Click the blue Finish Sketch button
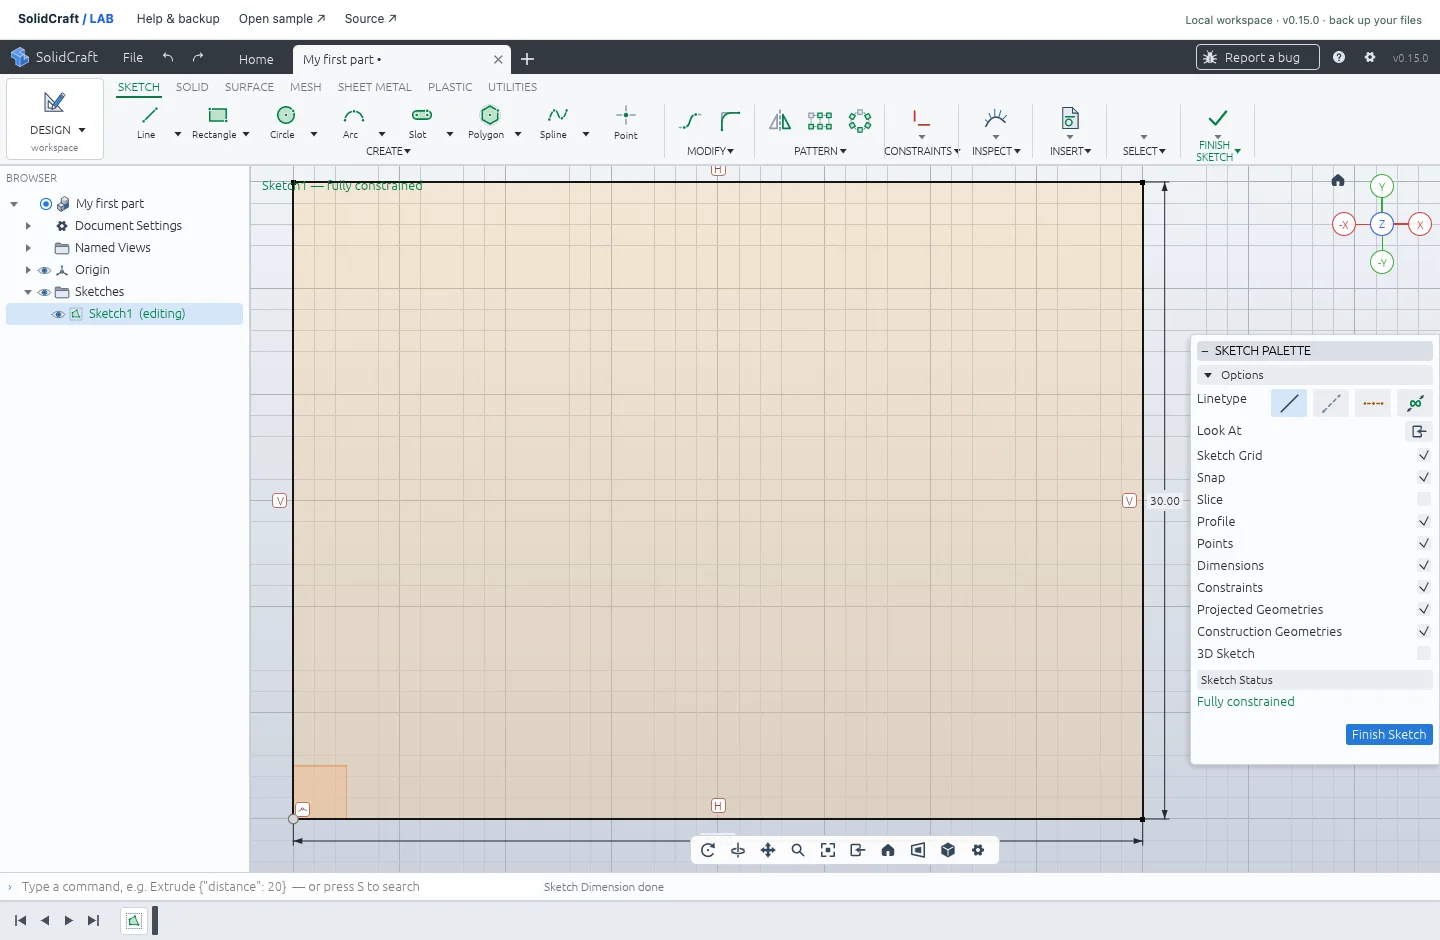The image size is (1440, 940). coord(1389,734)
